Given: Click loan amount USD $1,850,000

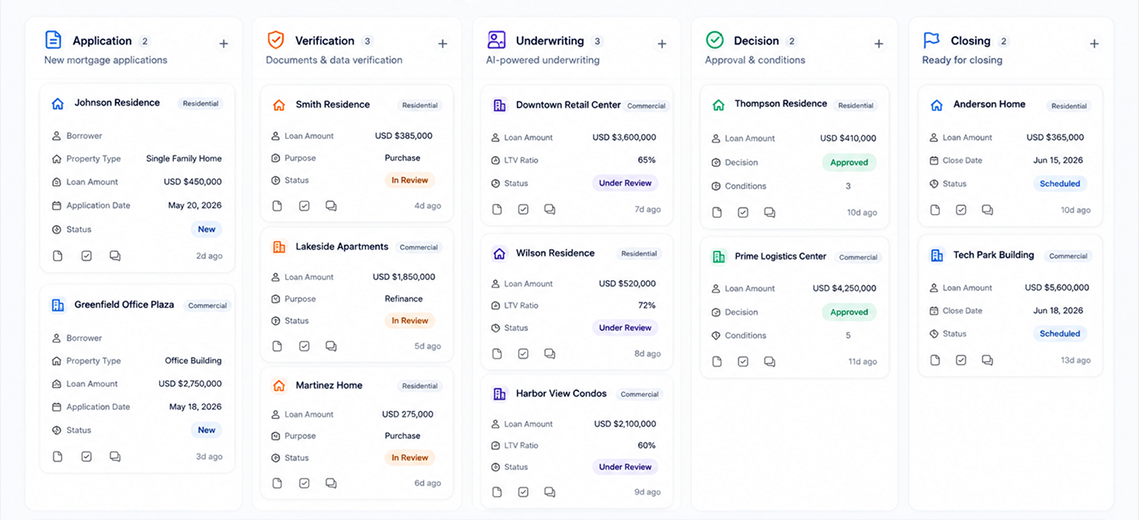Looking at the screenshot, I should pyautogui.click(x=404, y=277).
